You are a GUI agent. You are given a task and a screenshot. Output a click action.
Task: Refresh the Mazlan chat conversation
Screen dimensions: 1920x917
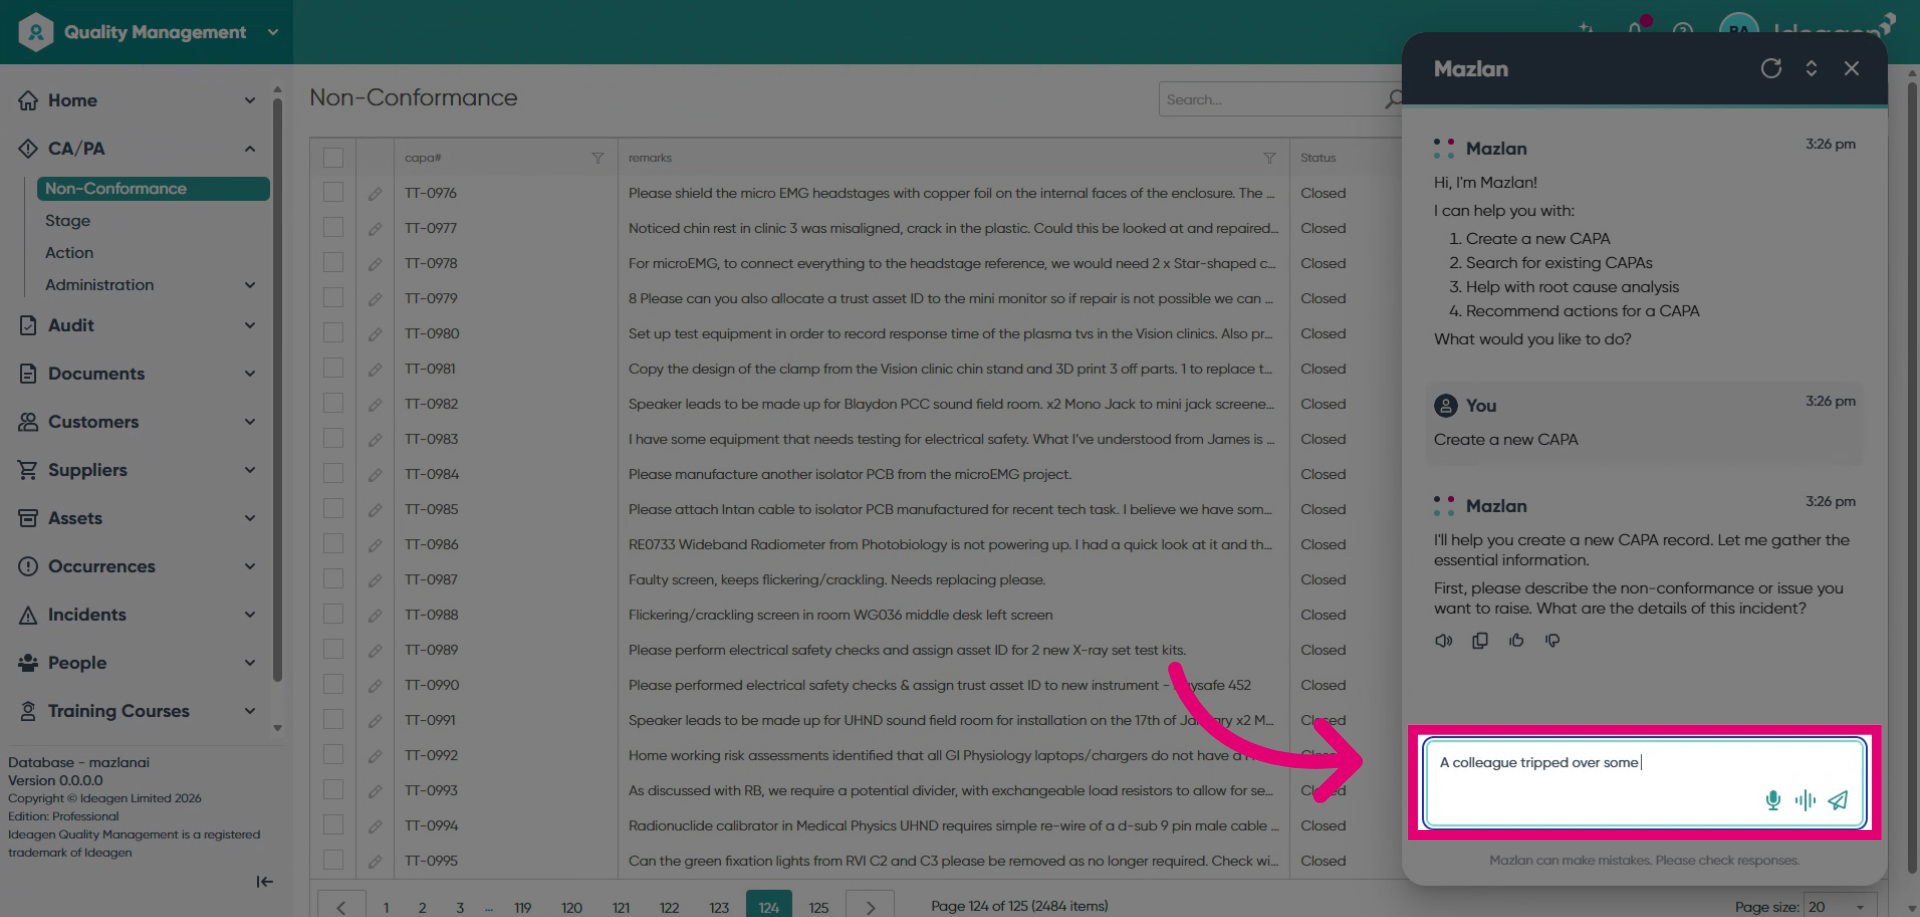(x=1771, y=68)
